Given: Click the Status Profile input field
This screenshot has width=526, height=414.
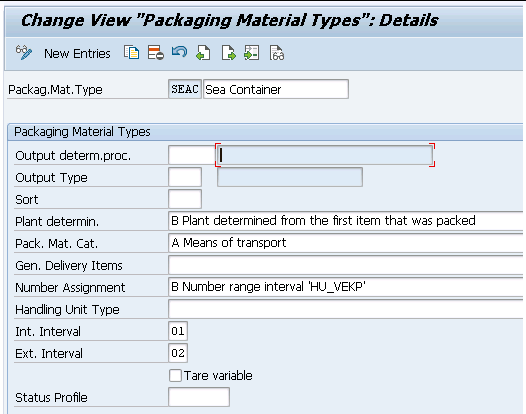Looking at the screenshot, I should 199,397.
